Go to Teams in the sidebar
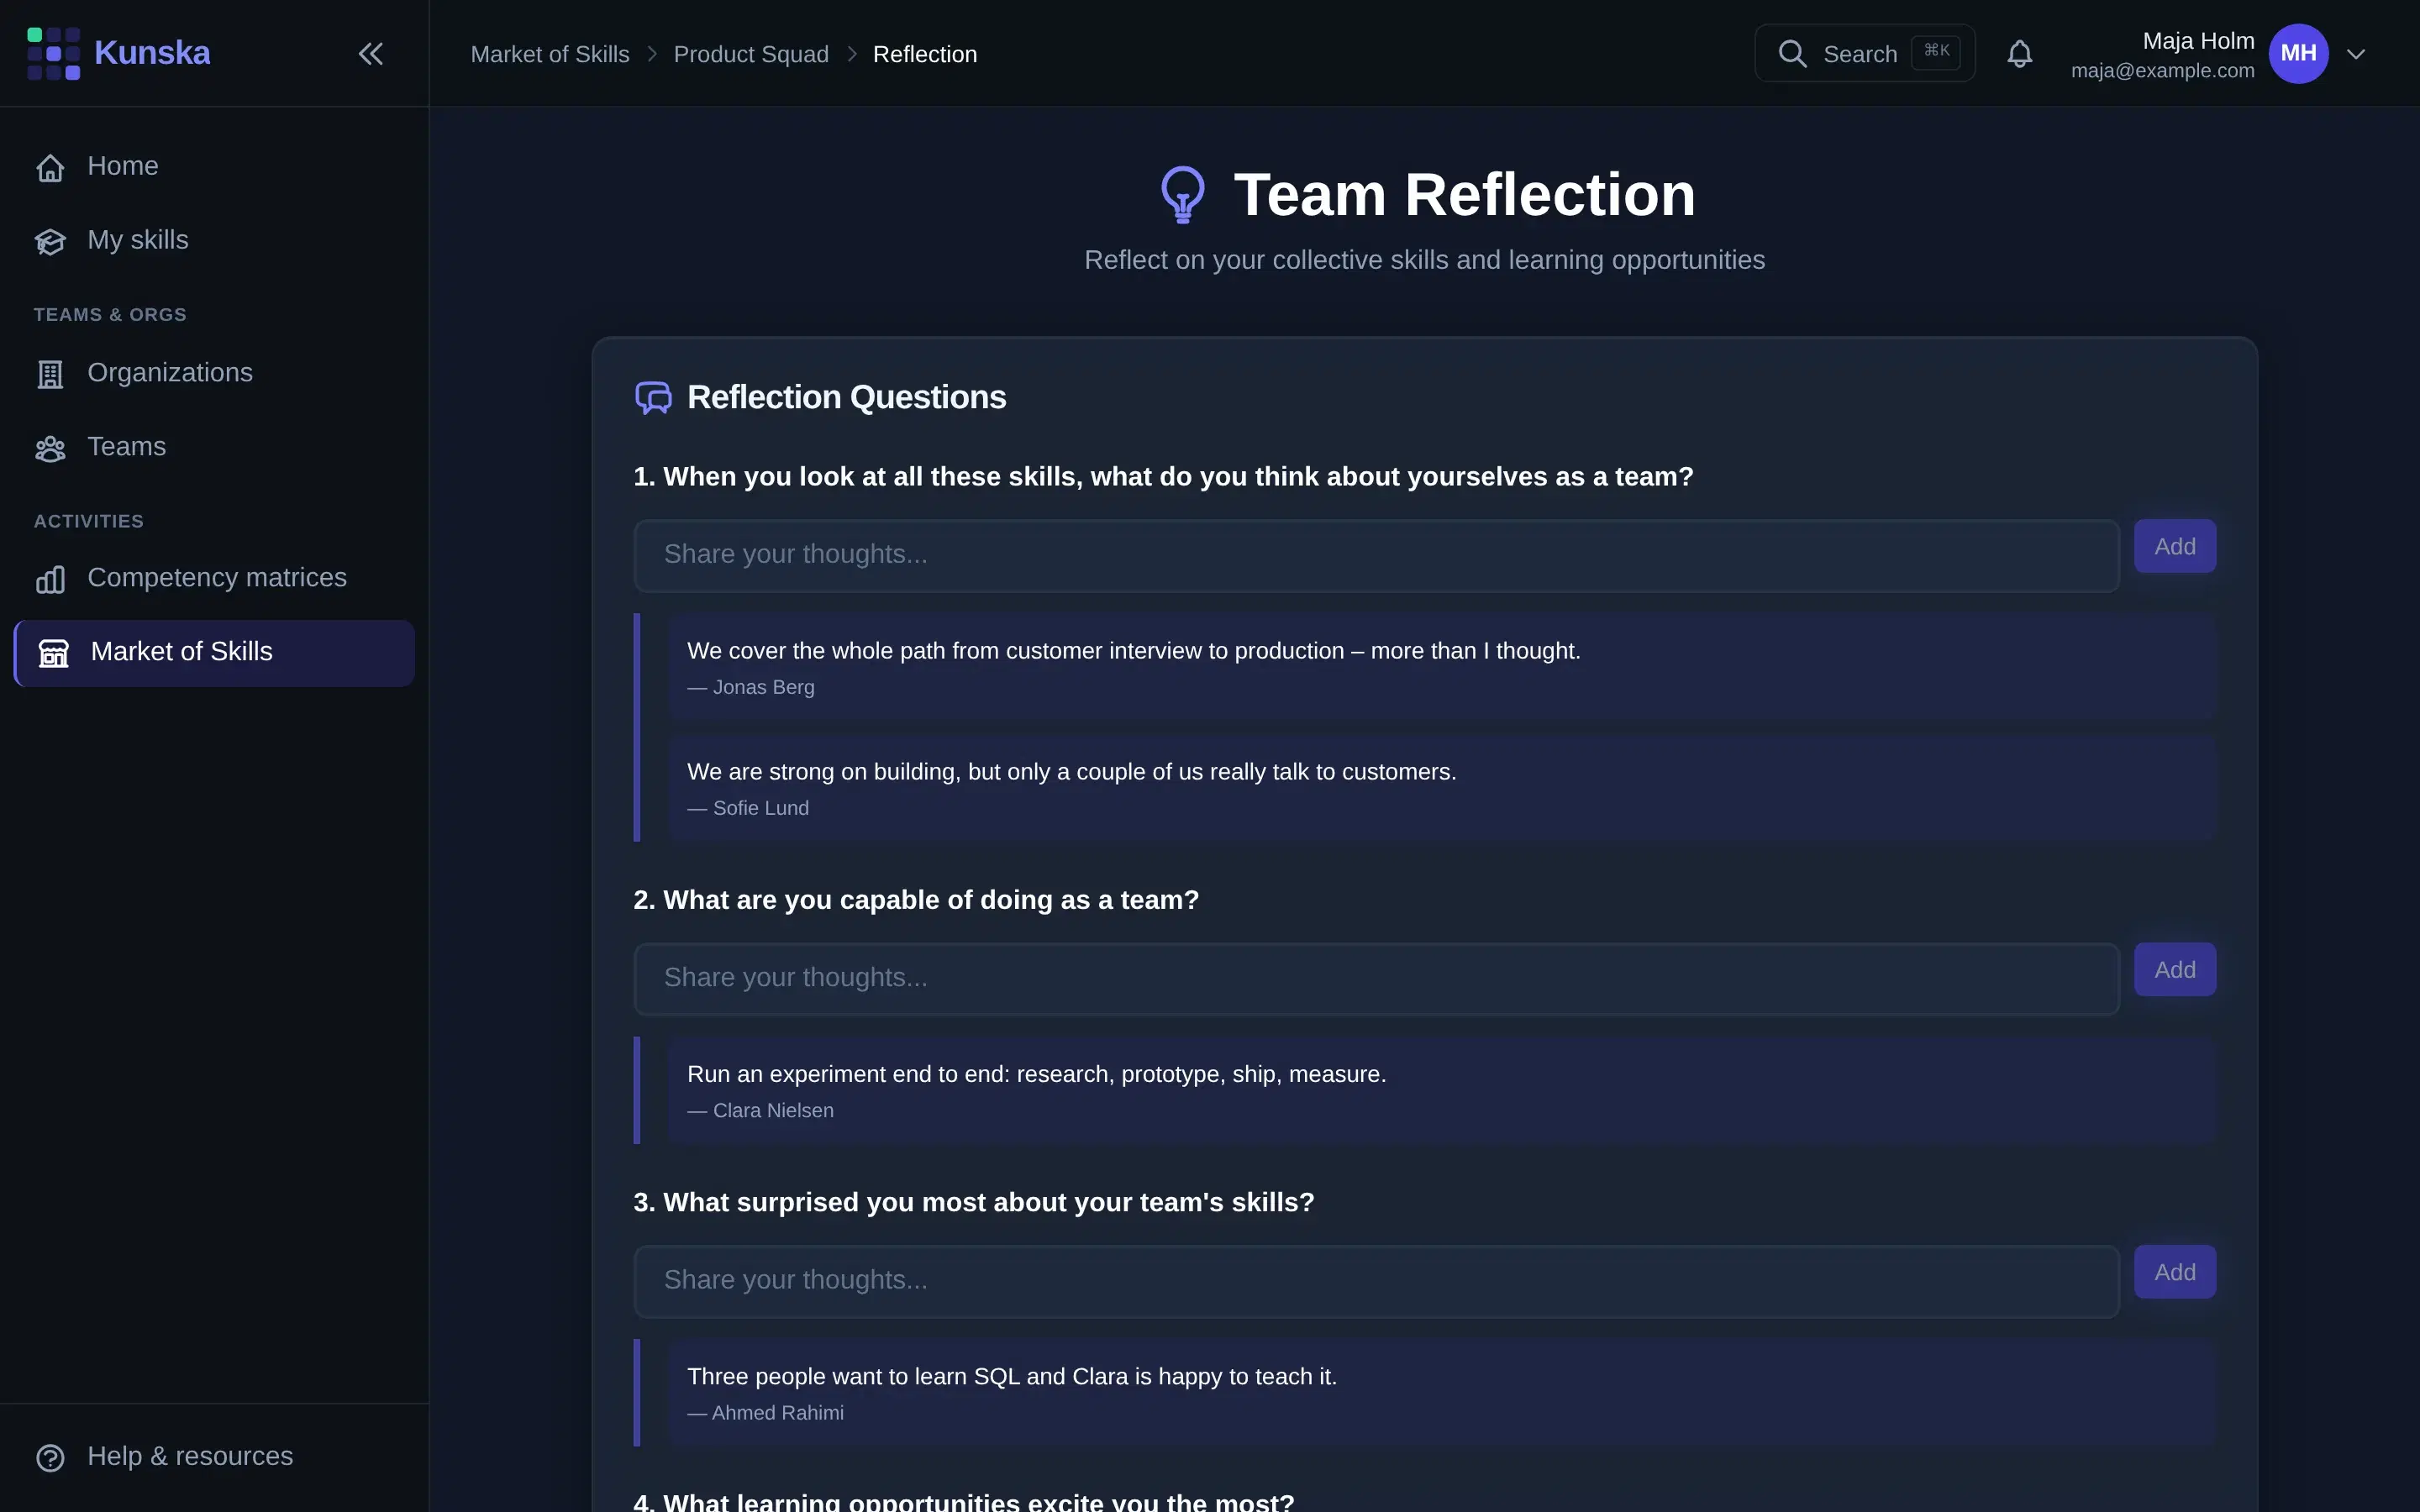The image size is (2420, 1512). click(x=214, y=447)
